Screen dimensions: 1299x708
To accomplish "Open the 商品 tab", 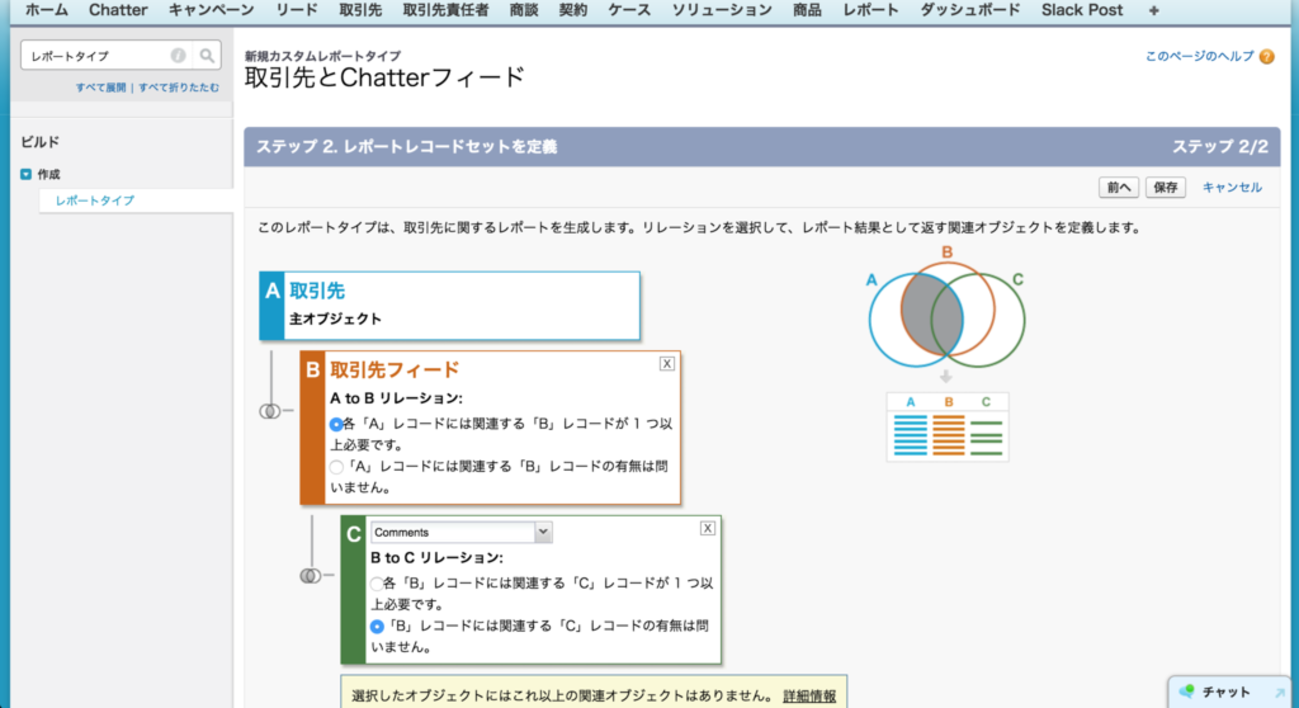I will click(x=807, y=10).
